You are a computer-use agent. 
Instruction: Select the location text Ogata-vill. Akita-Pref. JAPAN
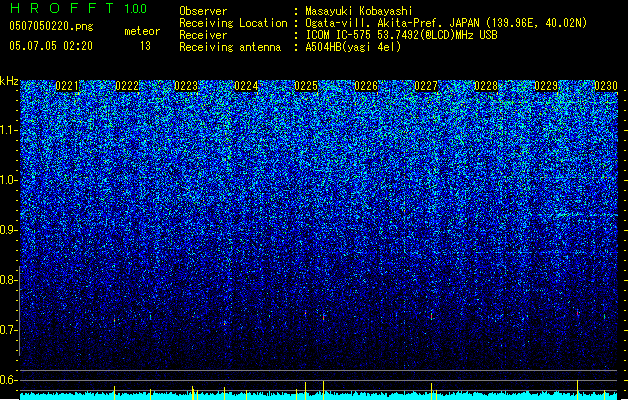click(x=392, y=23)
